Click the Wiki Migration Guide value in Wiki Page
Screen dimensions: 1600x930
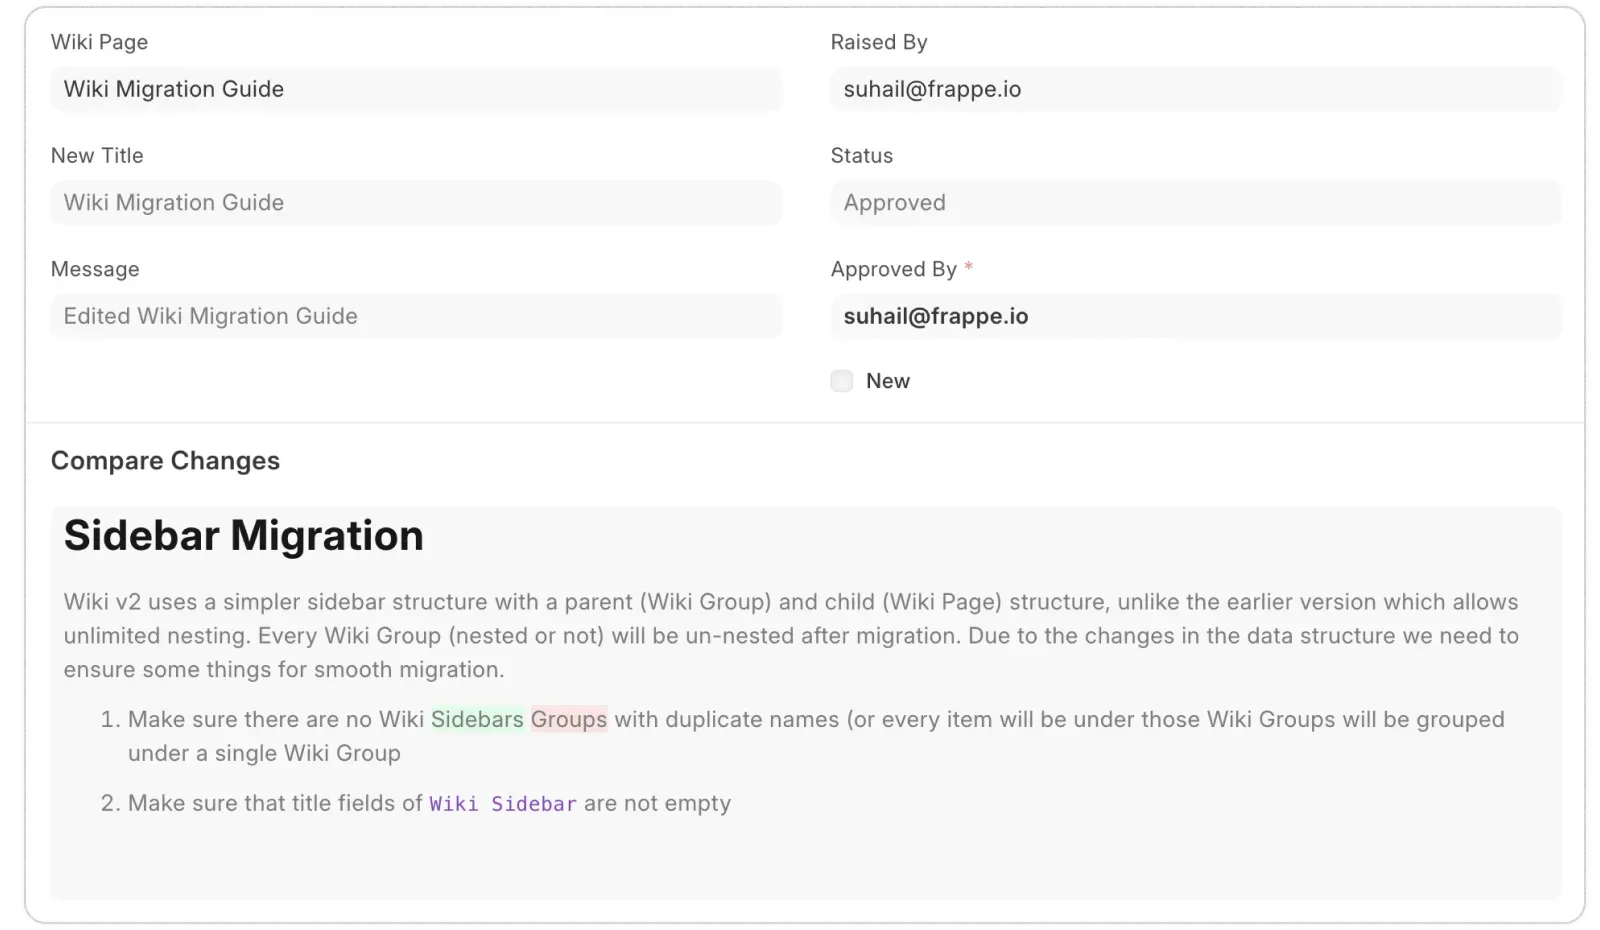173,89
